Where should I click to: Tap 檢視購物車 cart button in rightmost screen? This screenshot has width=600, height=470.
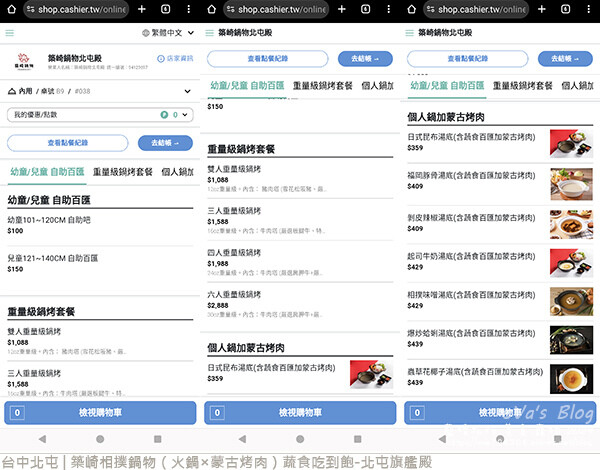click(x=500, y=412)
